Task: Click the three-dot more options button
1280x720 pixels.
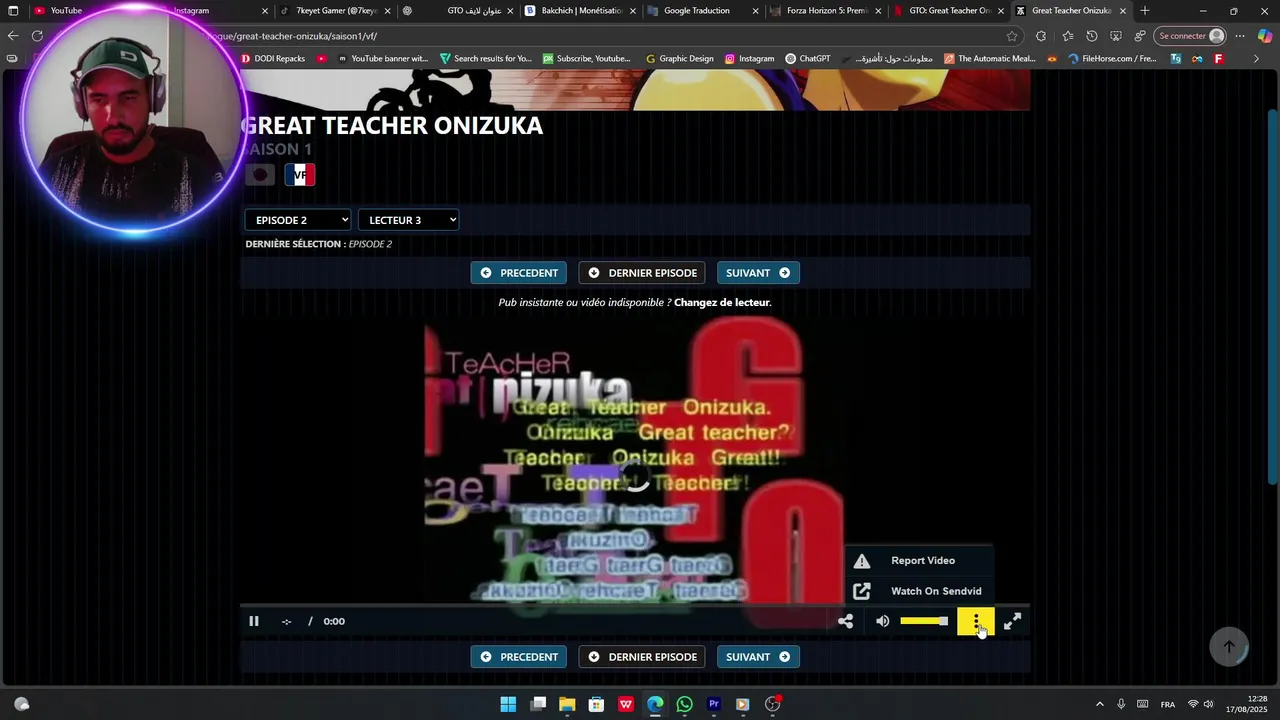Action: 976,622
